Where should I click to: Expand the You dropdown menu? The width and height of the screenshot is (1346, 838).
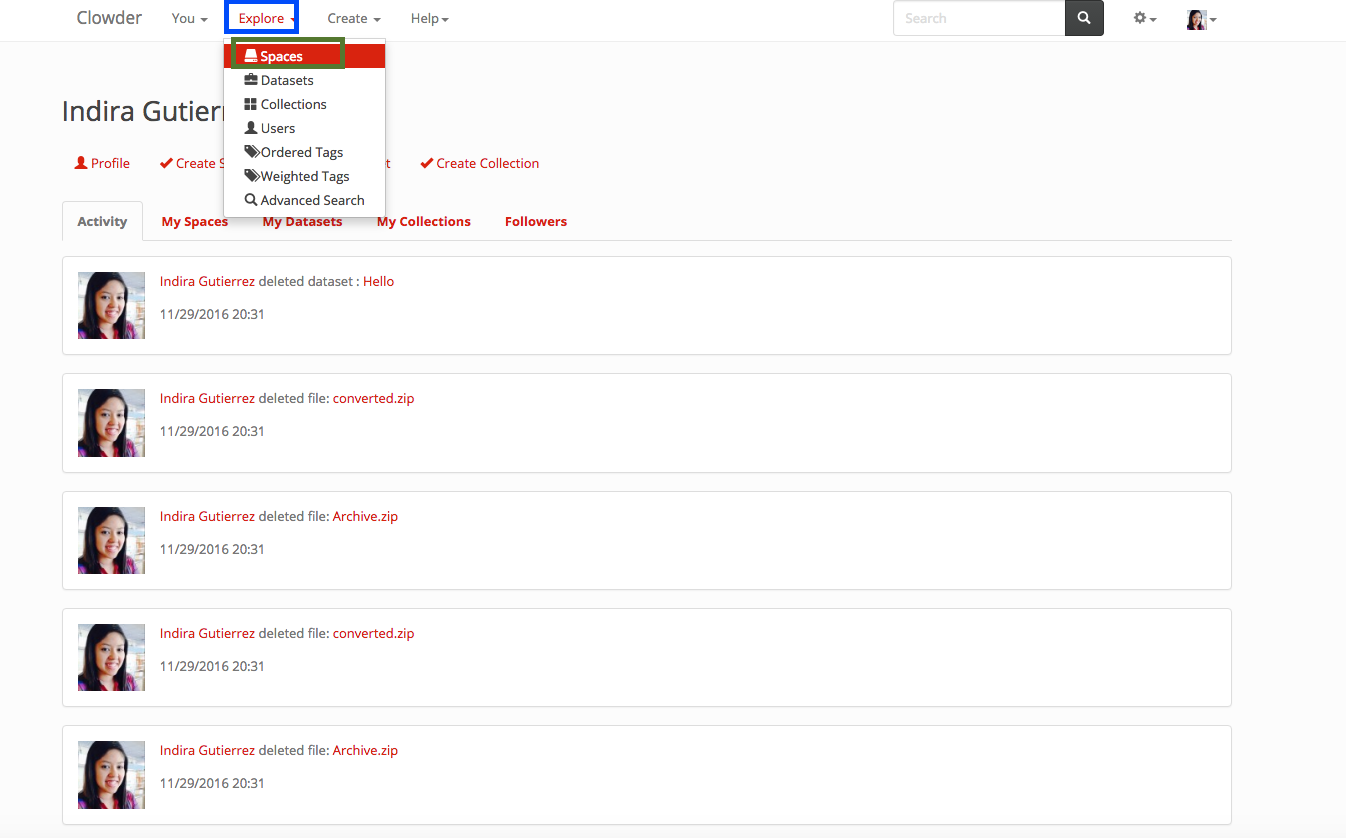189,18
